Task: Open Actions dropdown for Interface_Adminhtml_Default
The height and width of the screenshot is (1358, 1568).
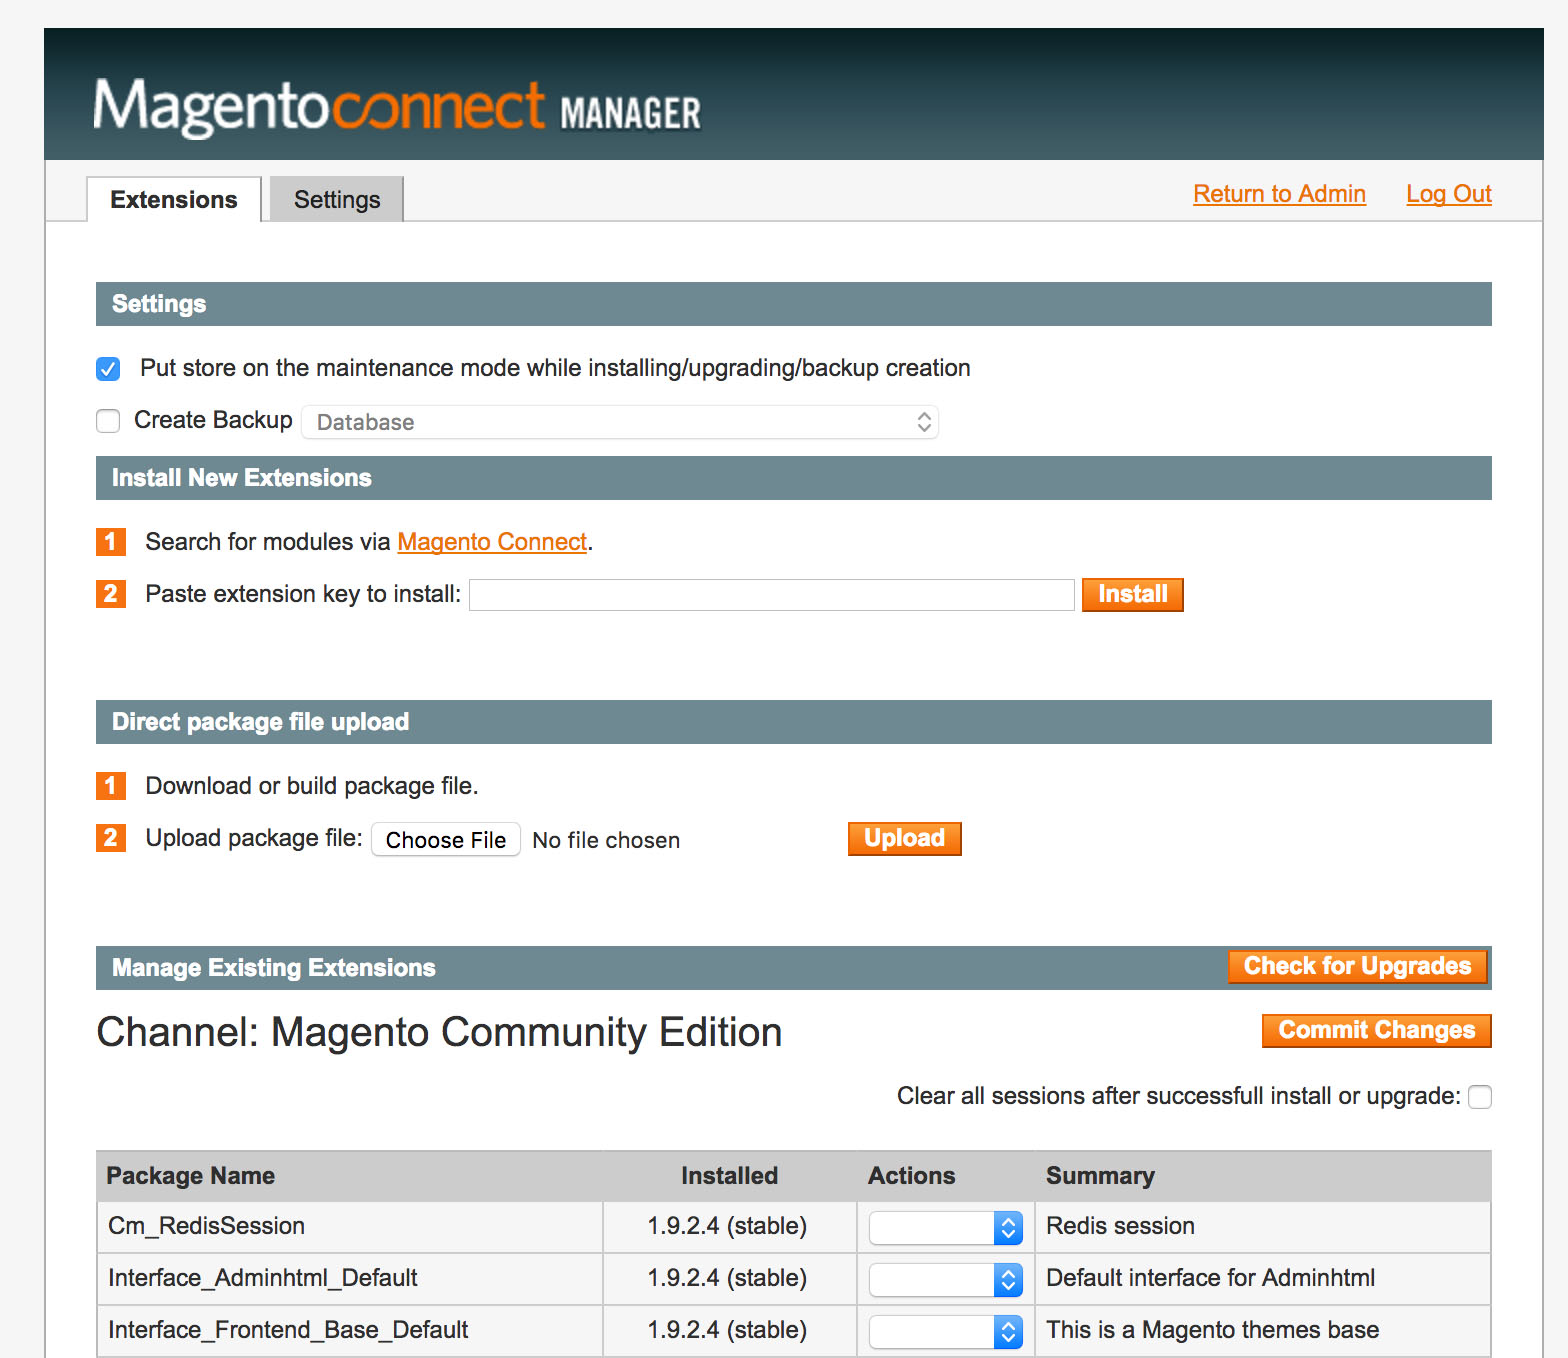Action: (x=946, y=1279)
